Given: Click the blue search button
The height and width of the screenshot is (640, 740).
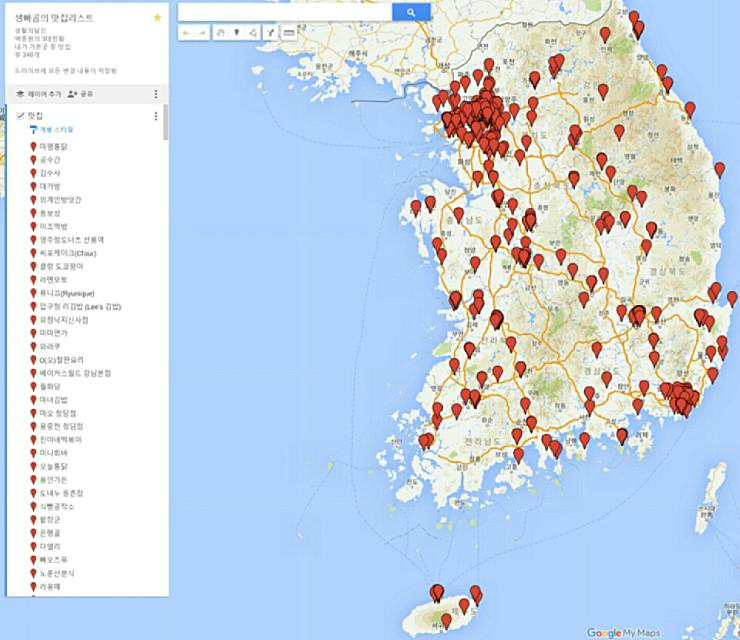Looking at the screenshot, I should point(410,12).
